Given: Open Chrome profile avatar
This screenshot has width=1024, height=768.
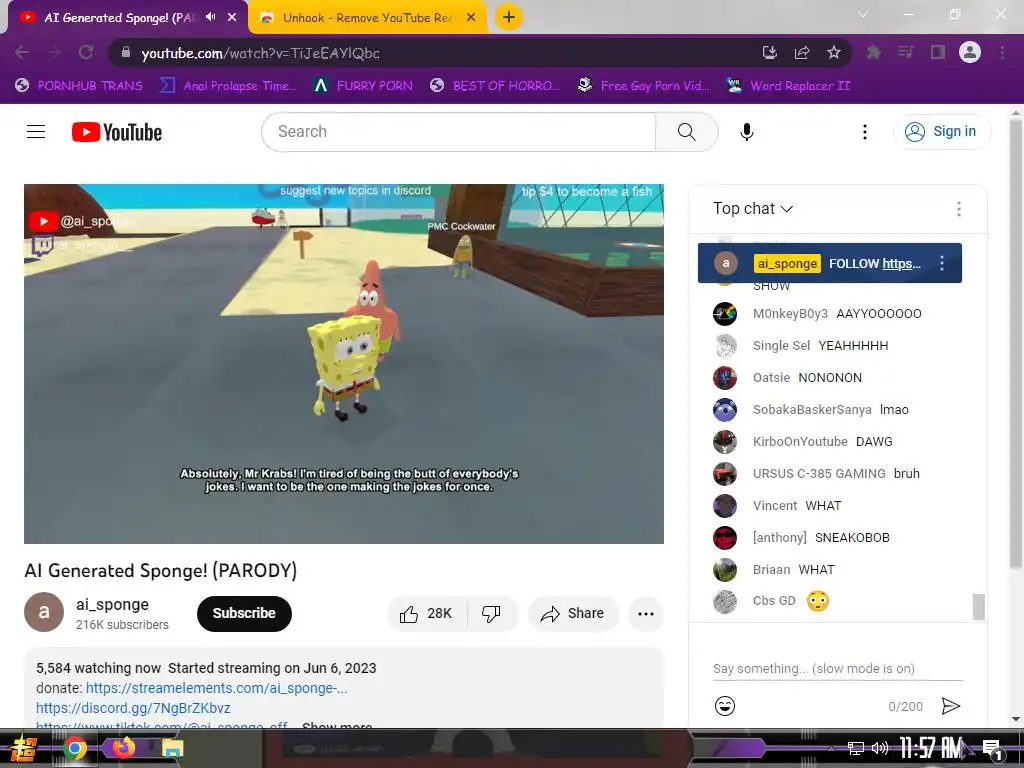Looking at the screenshot, I should (x=970, y=52).
